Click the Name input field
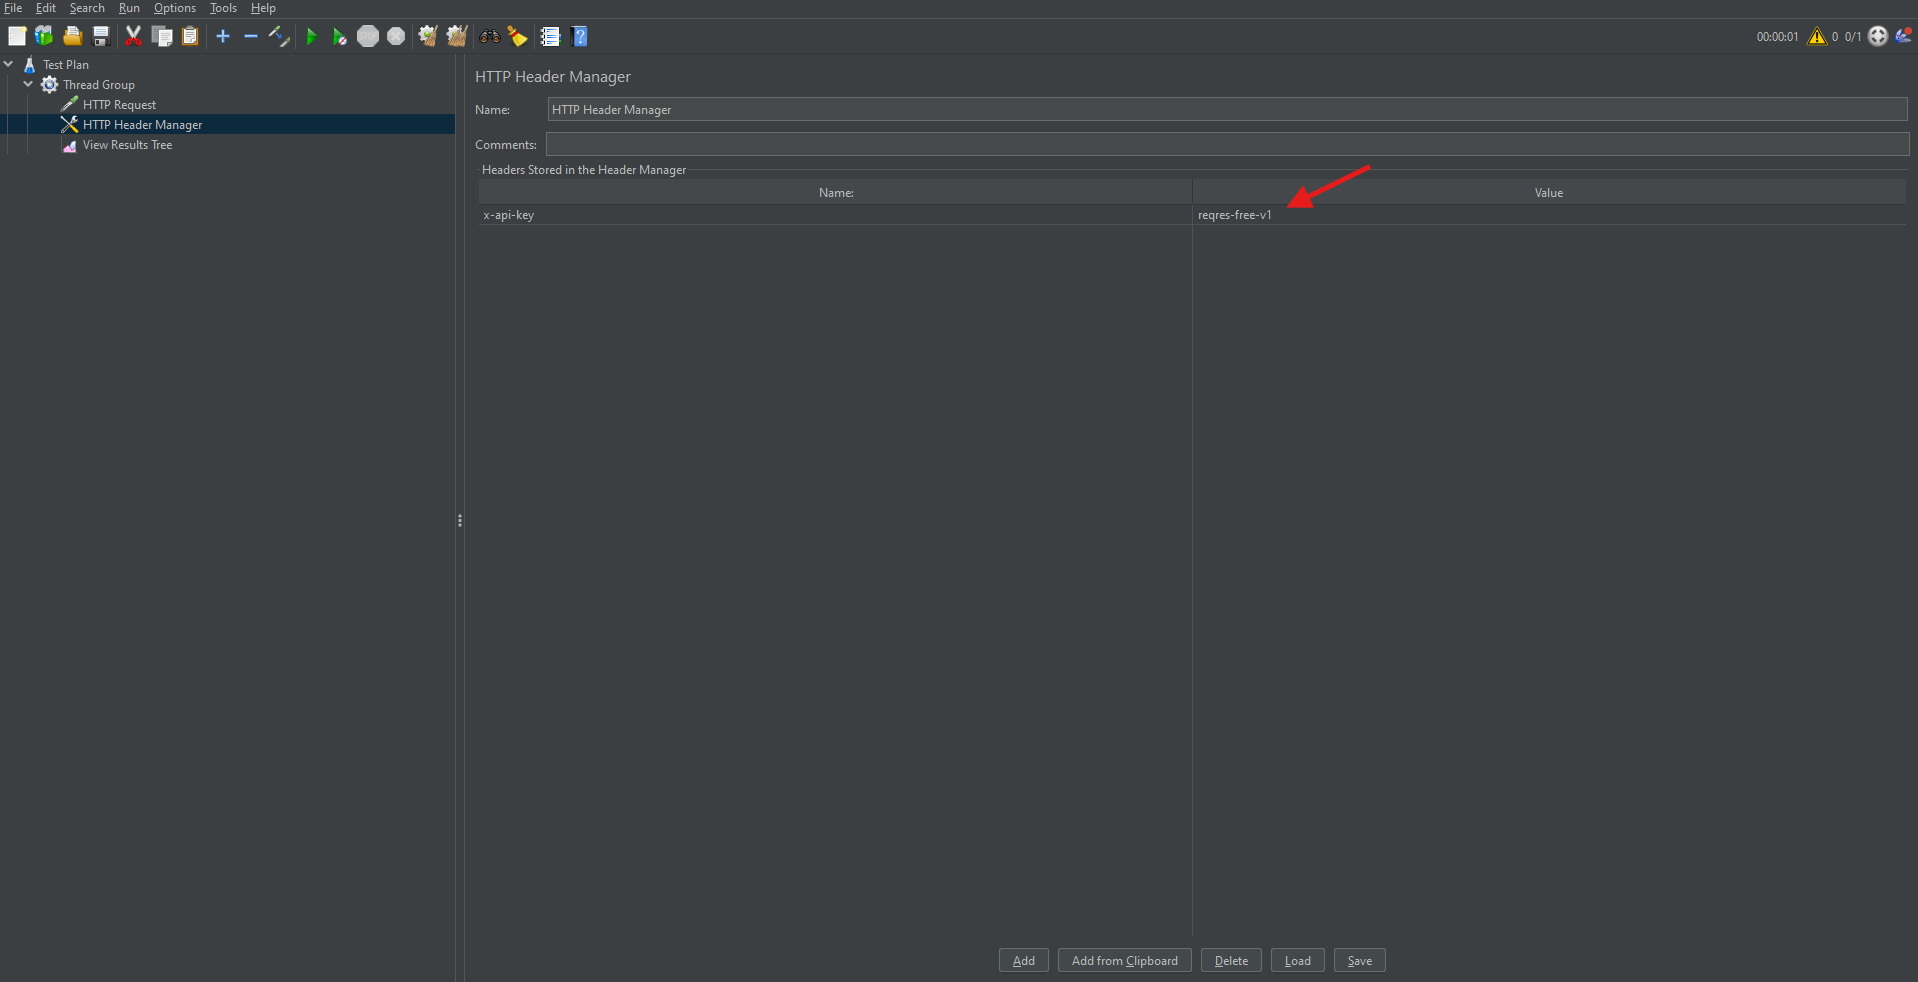The height and width of the screenshot is (982, 1918). pos(1227,109)
